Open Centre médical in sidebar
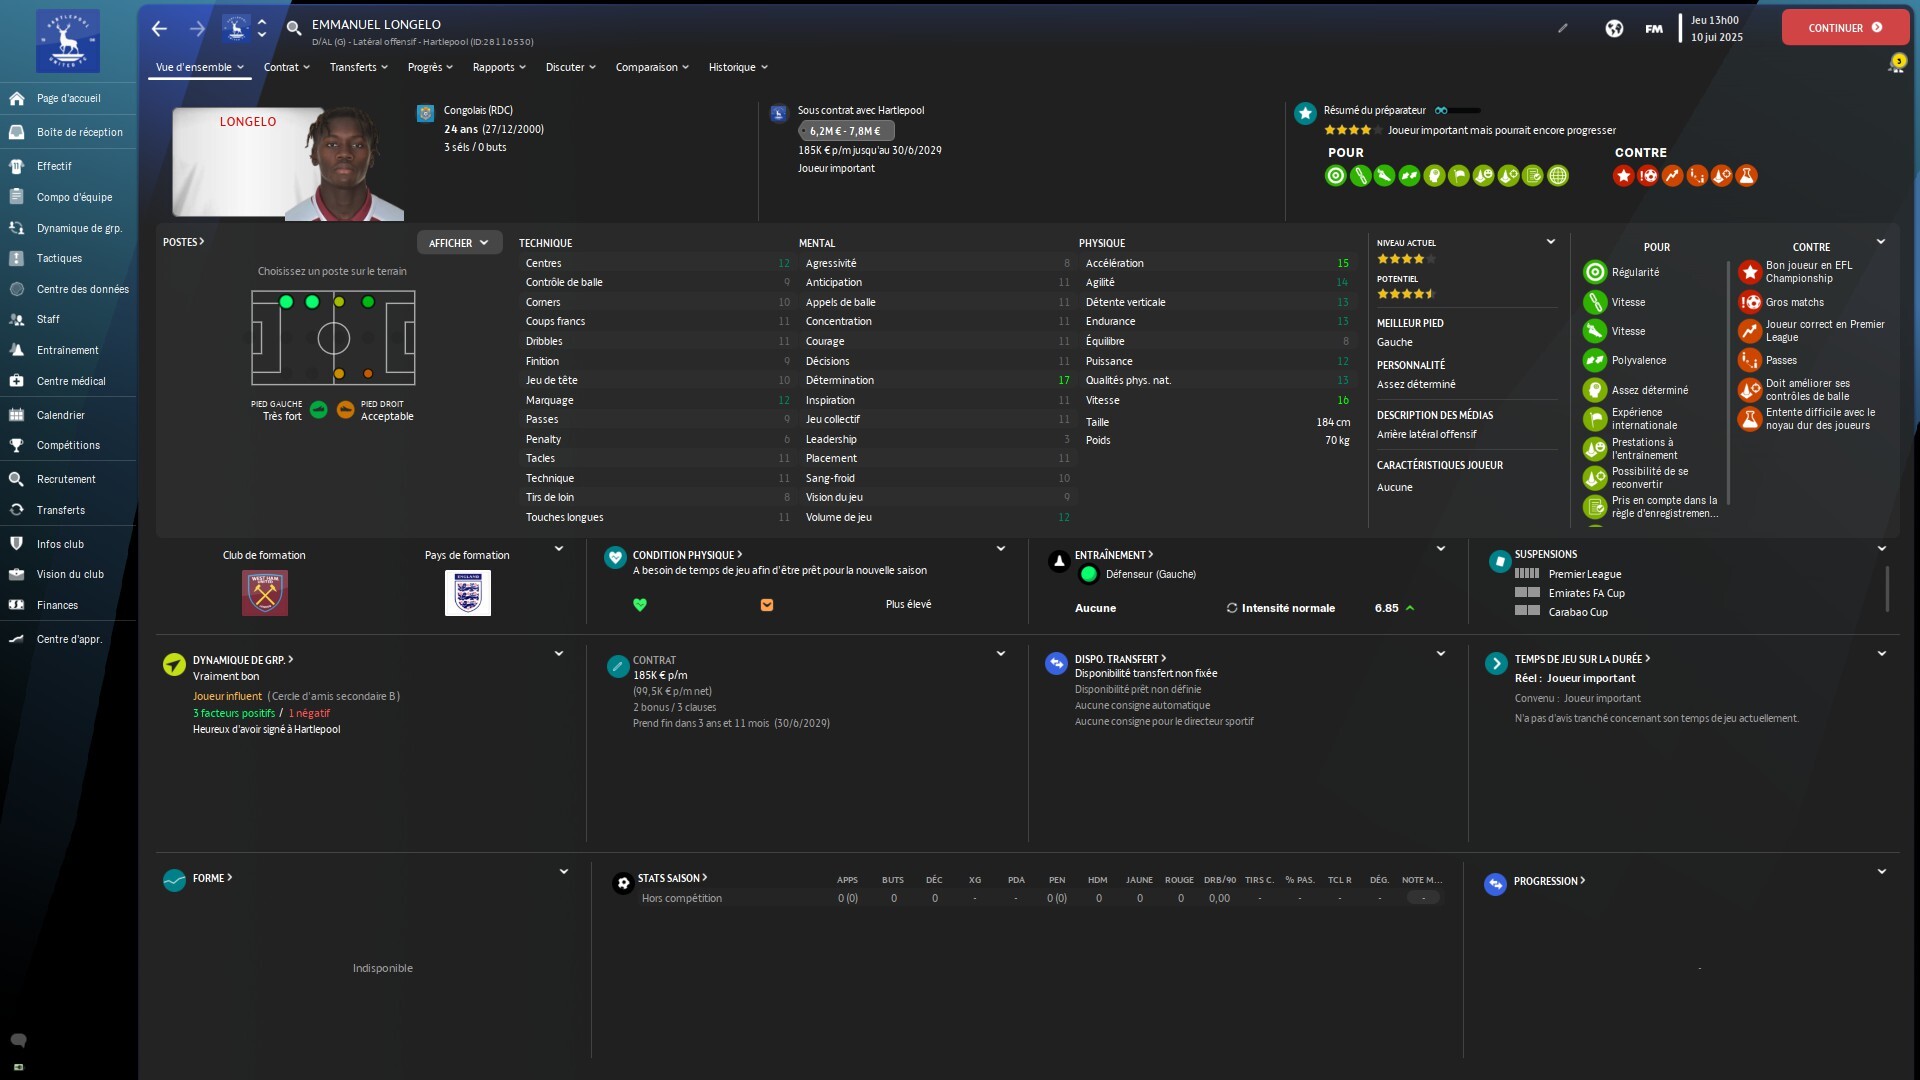The width and height of the screenshot is (1920, 1080). point(70,381)
